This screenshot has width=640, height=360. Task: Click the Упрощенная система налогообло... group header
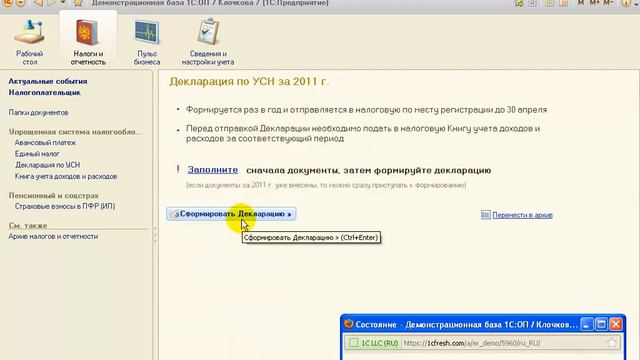click(x=76, y=132)
